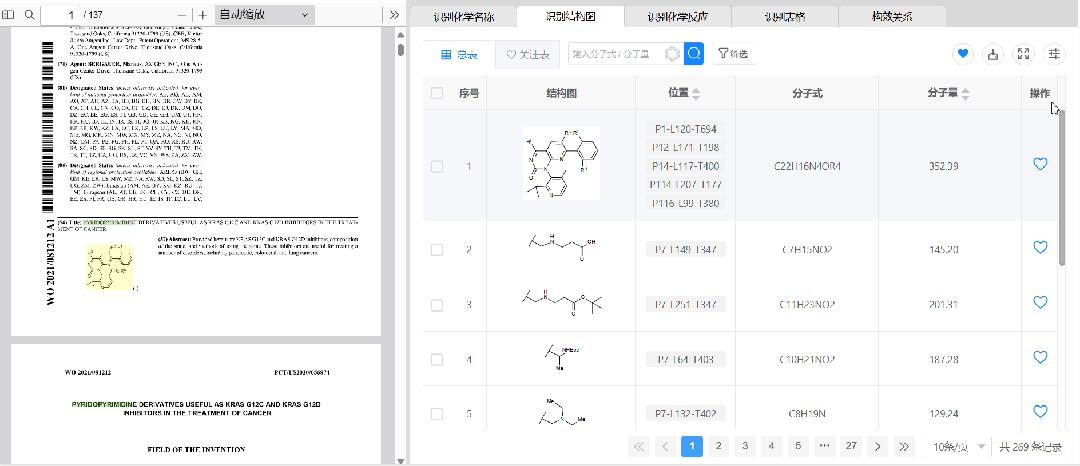
Task: Go to pagination page 4
Action: pyautogui.click(x=771, y=447)
